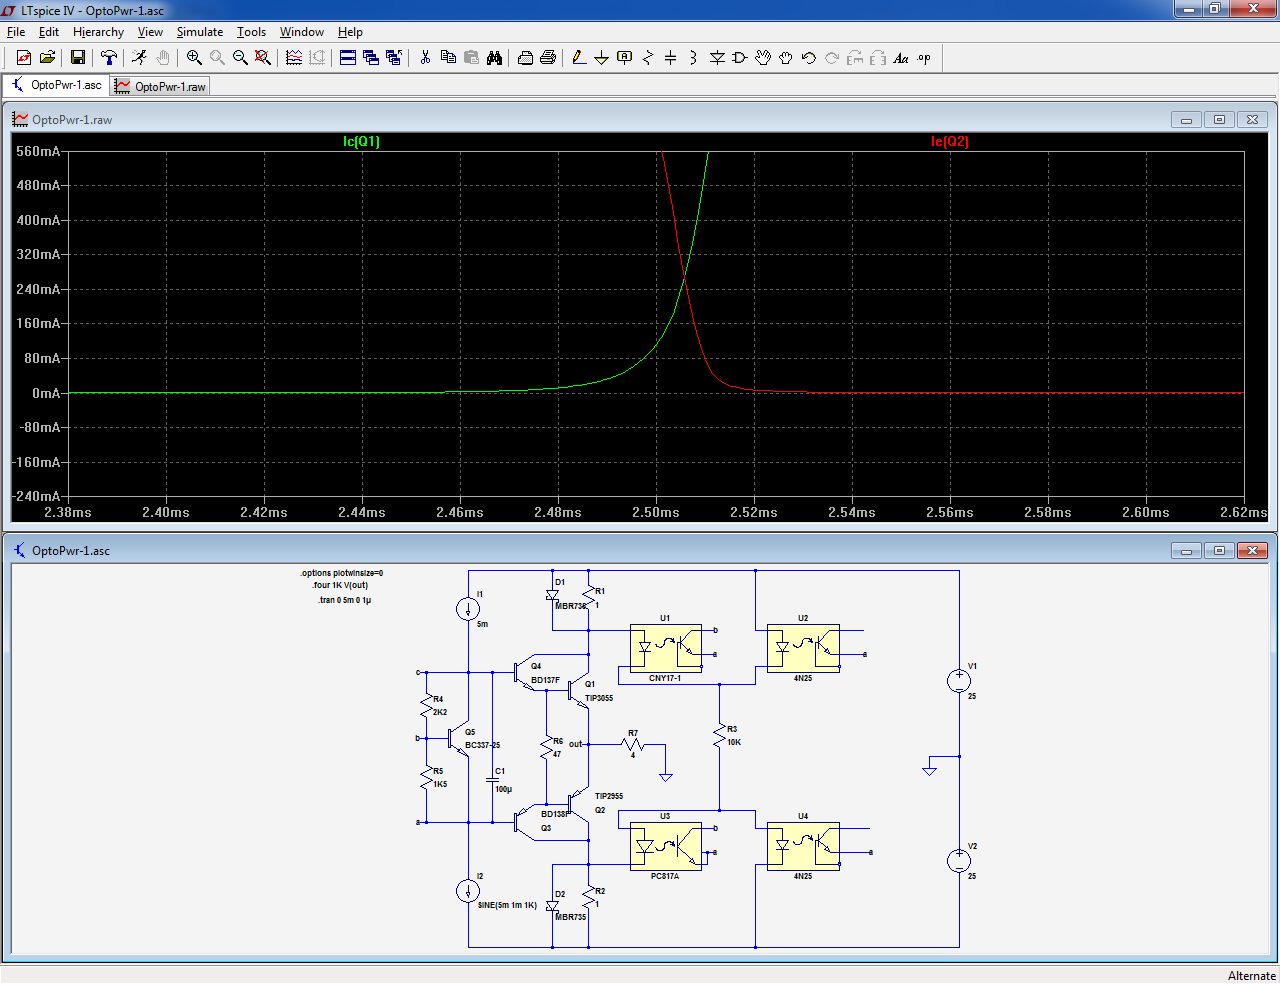
Task: Click the OptoPwr-1.raw plot window title bar
Action: [x=640, y=119]
